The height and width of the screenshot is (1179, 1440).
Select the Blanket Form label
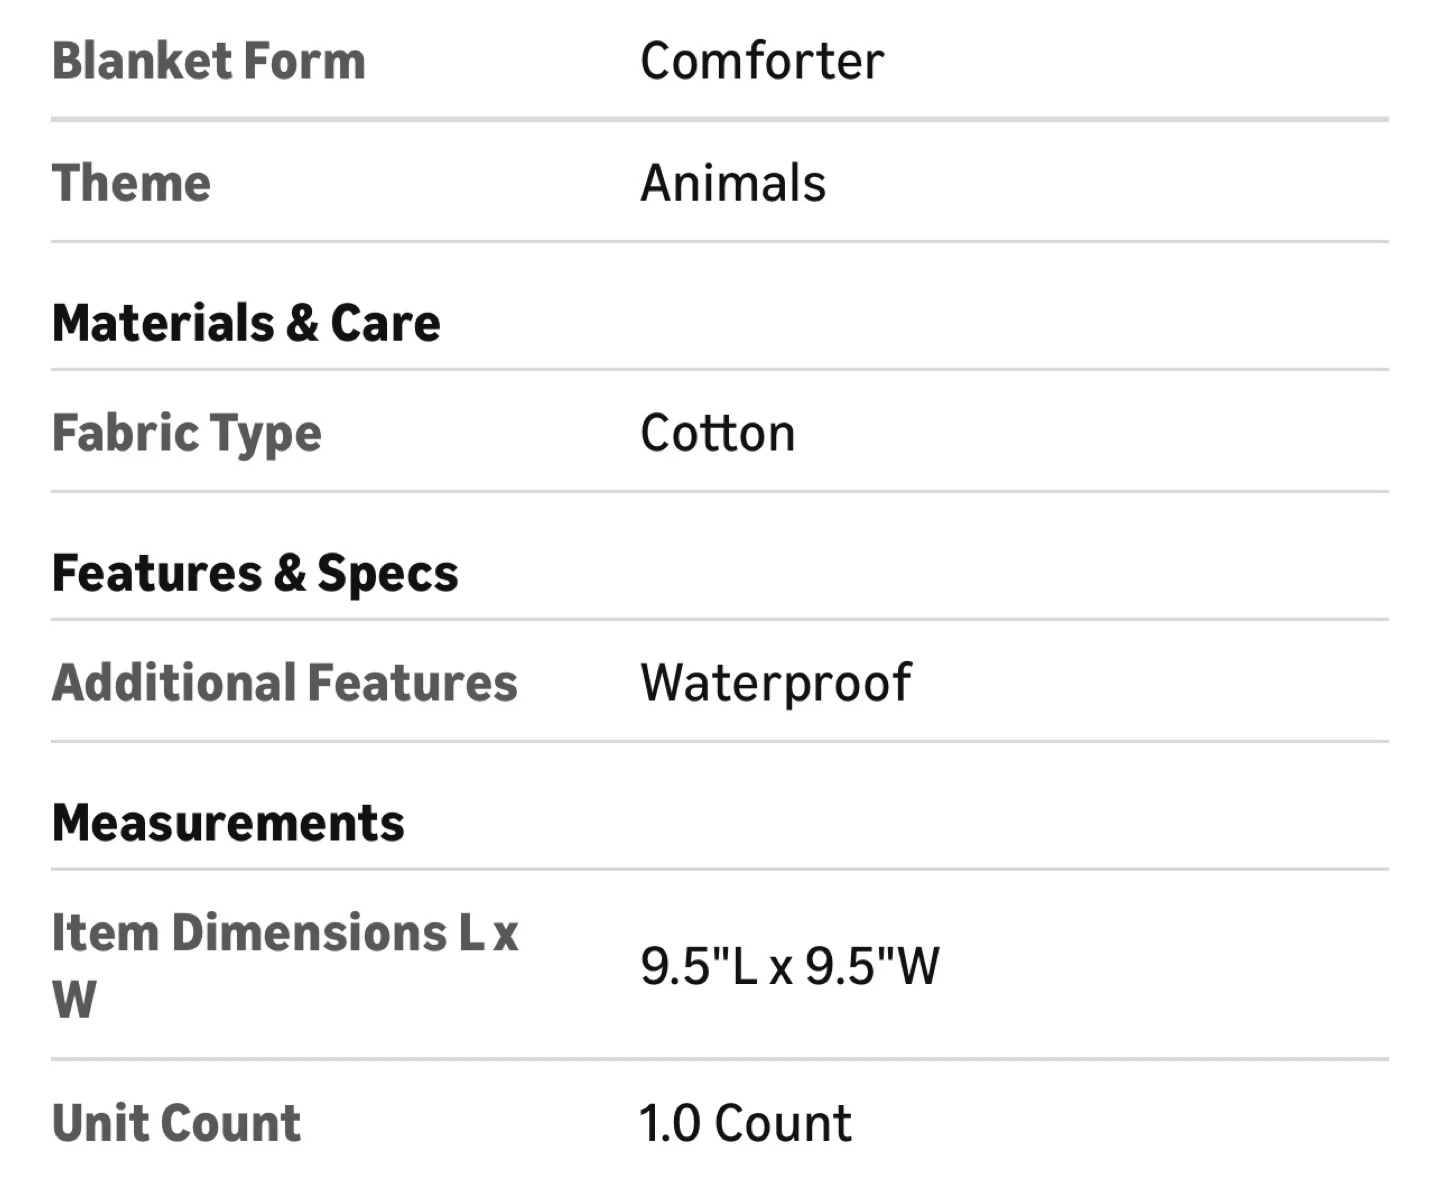coord(208,61)
